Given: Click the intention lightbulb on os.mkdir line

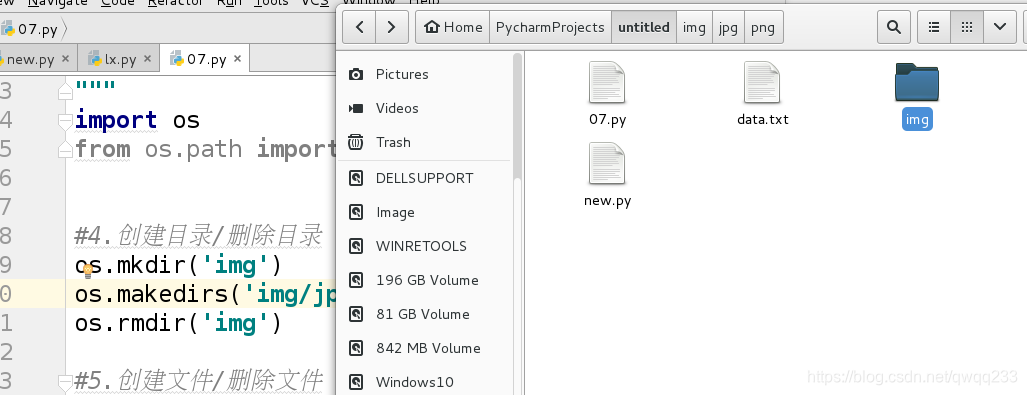Looking at the screenshot, I should click(88, 272).
